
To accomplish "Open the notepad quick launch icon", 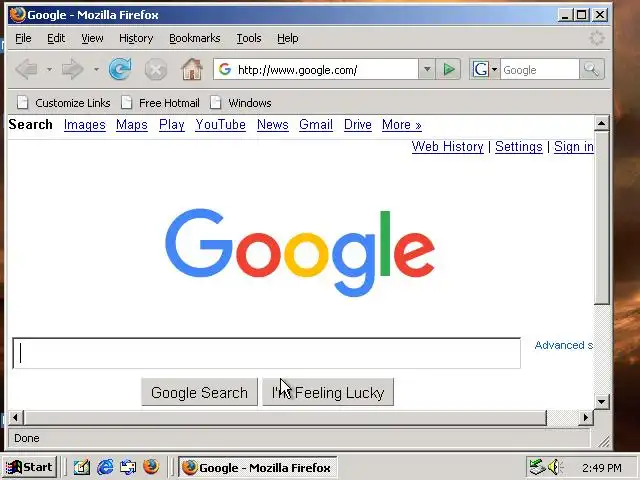I will [x=82, y=467].
